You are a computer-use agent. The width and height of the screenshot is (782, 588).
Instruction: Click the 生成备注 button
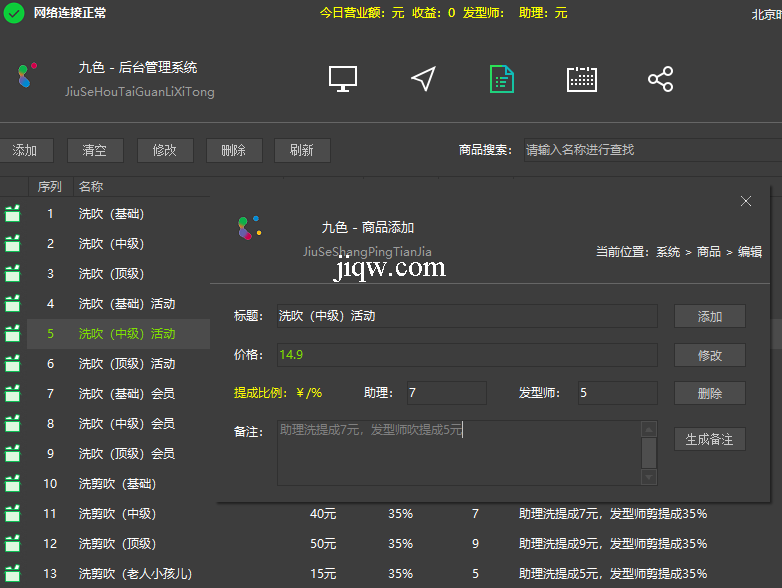(709, 439)
